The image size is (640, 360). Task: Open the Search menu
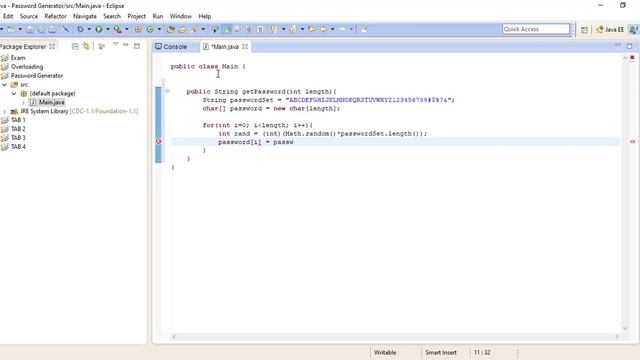point(112,16)
